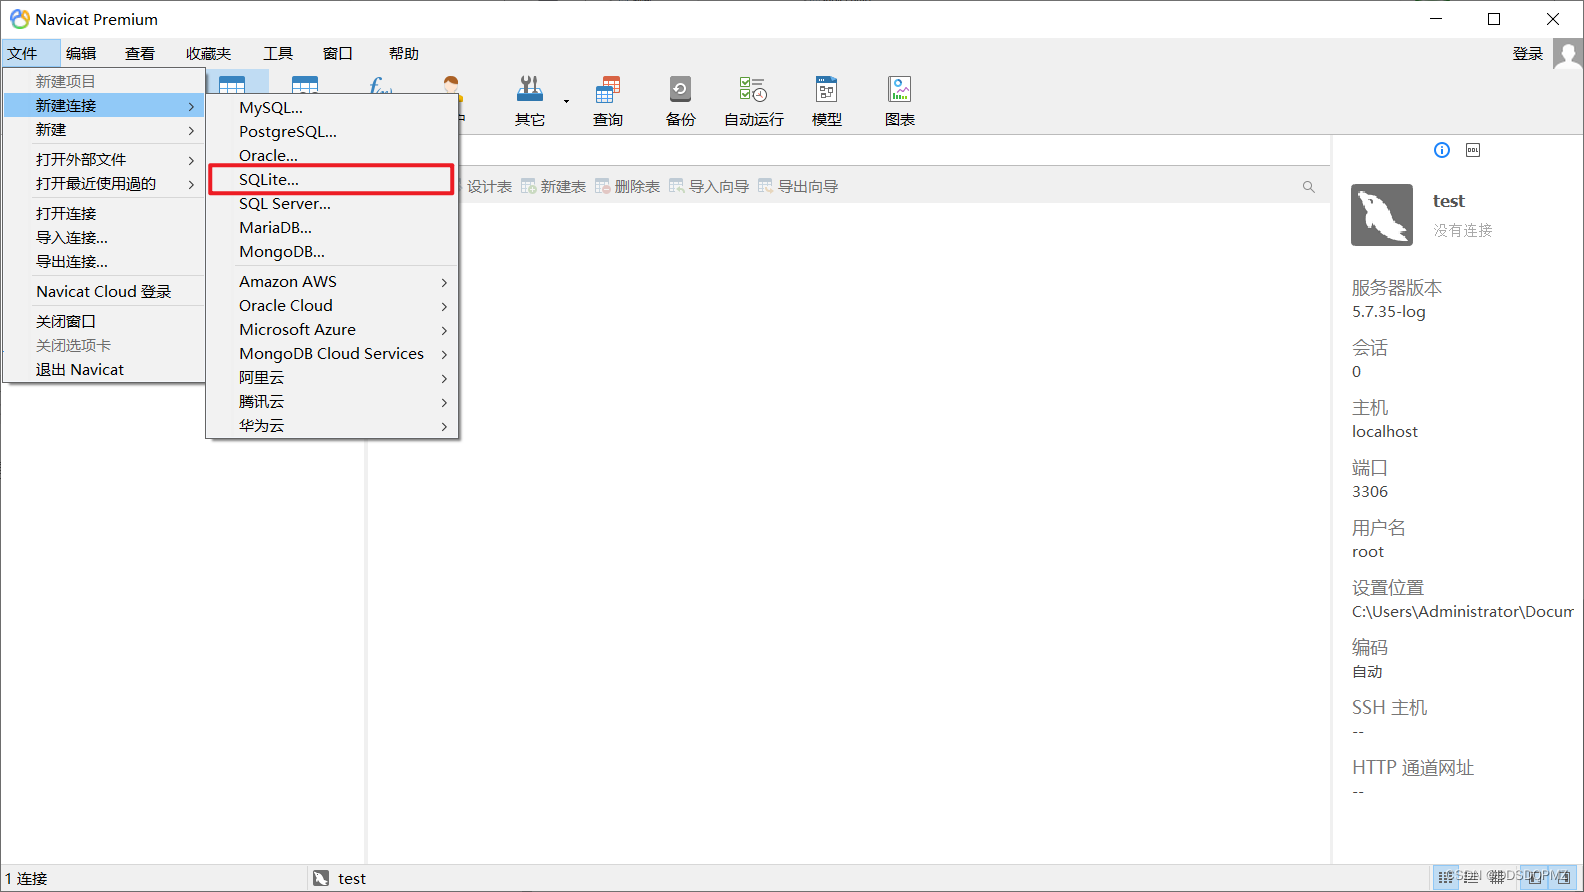
Task: Open the 其它 (Others) toolbar icon
Action: (530, 101)
